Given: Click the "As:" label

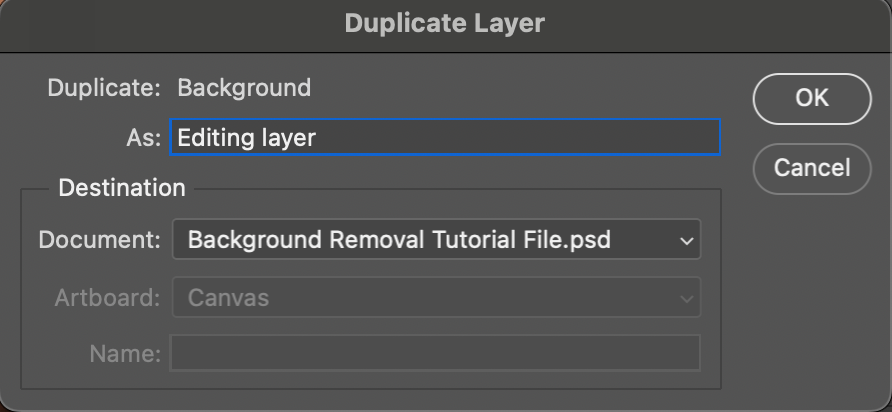Looking at the screenshot, I should tap(144, 139).
